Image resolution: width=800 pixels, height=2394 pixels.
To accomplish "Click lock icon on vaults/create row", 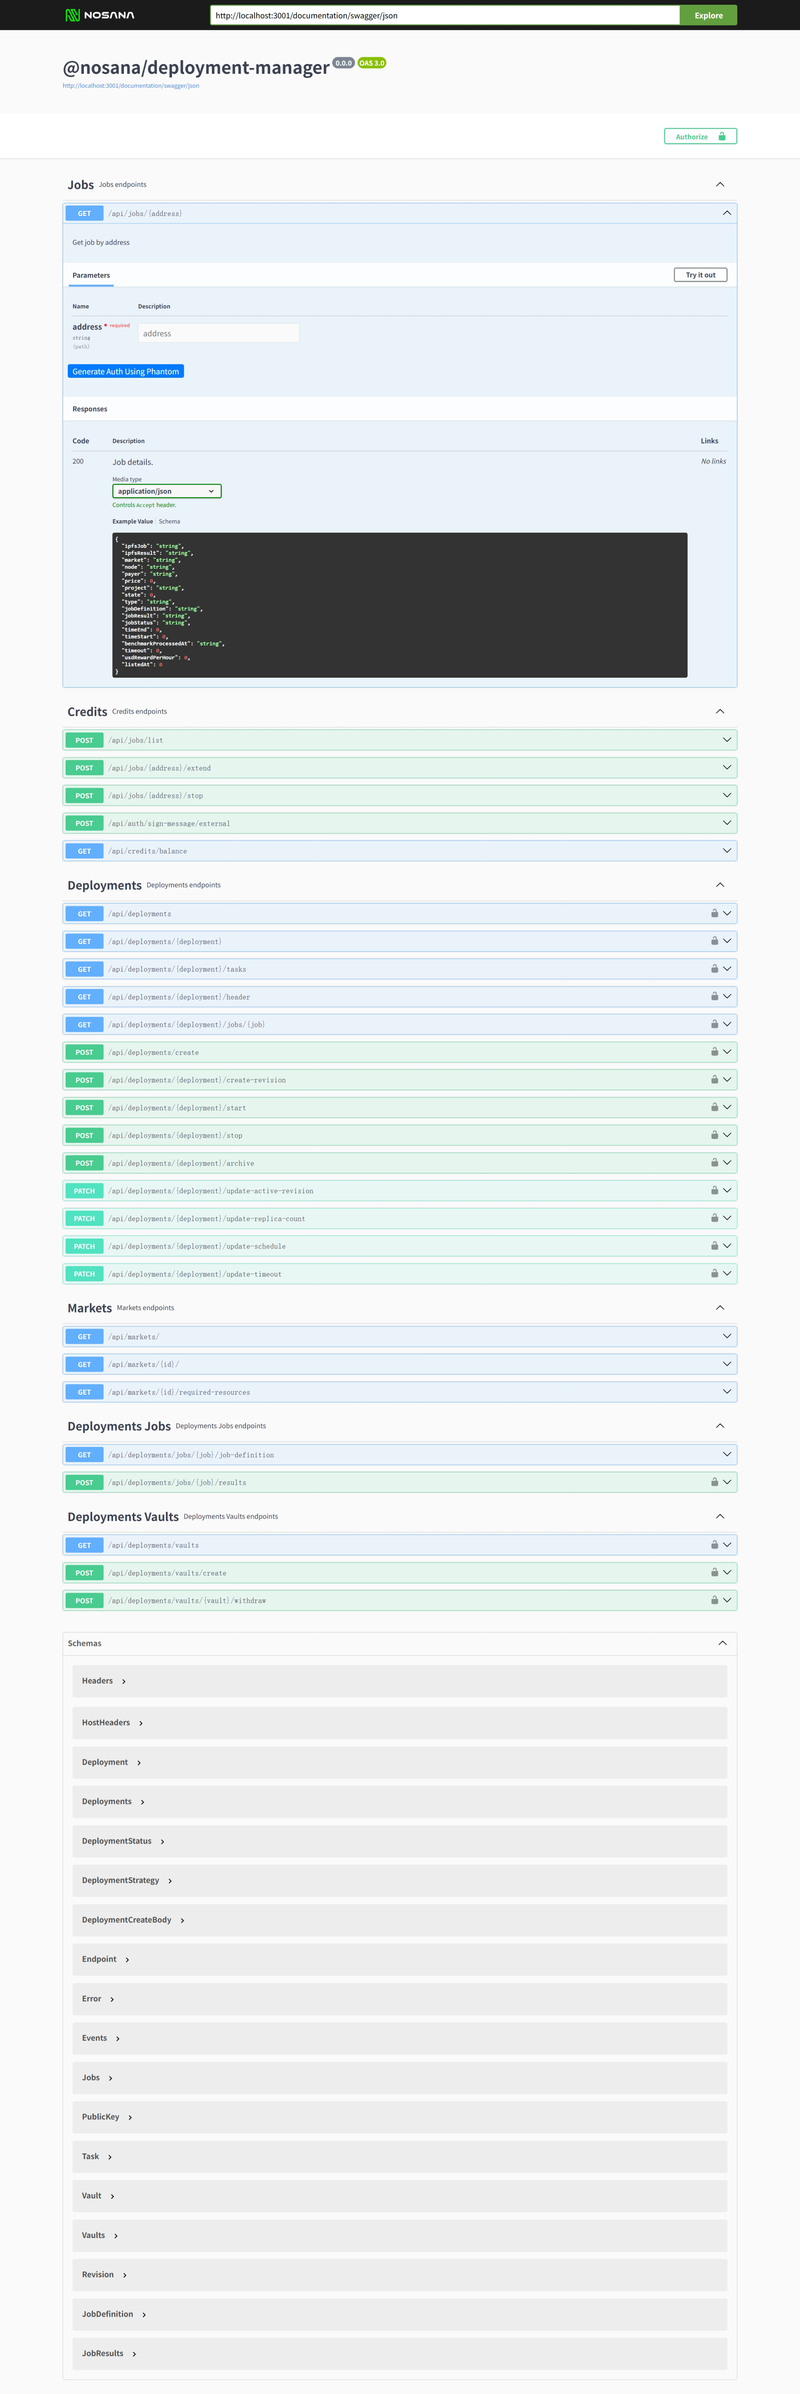I will pos(714,1572).
